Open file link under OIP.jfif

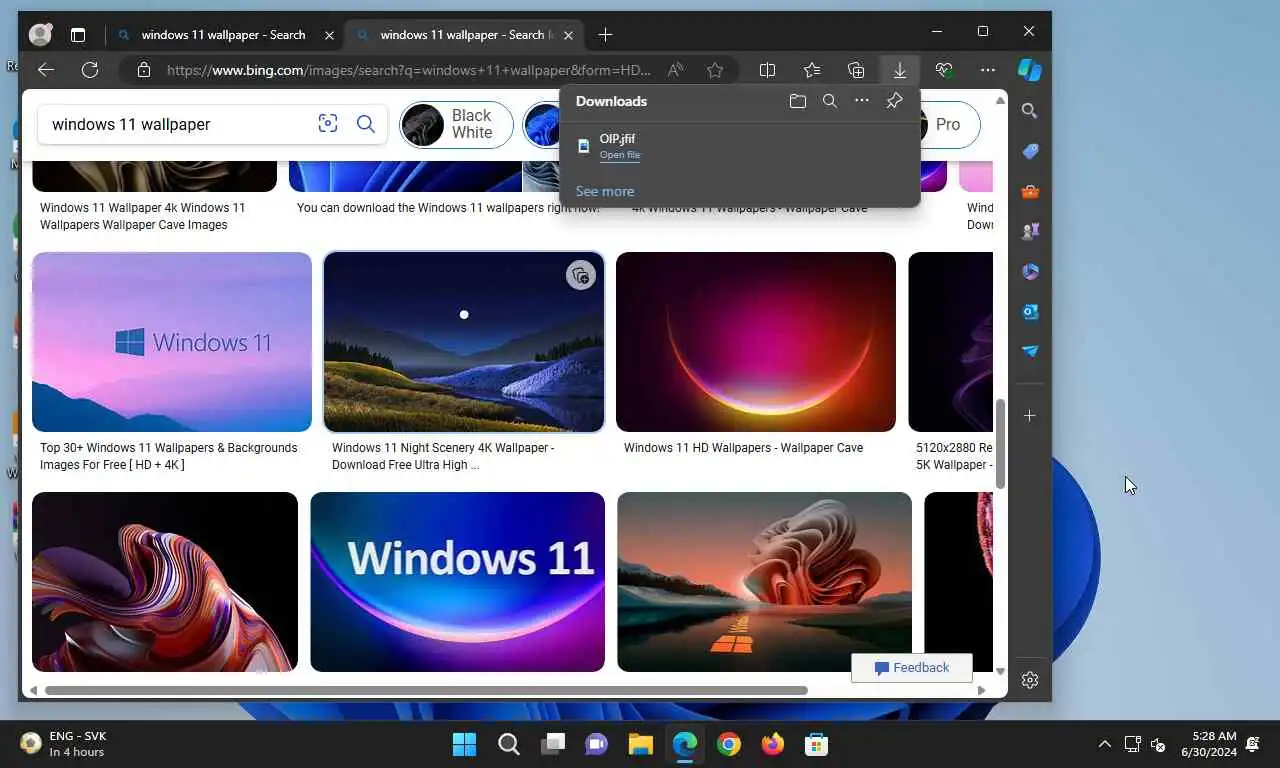coord(620,155)
